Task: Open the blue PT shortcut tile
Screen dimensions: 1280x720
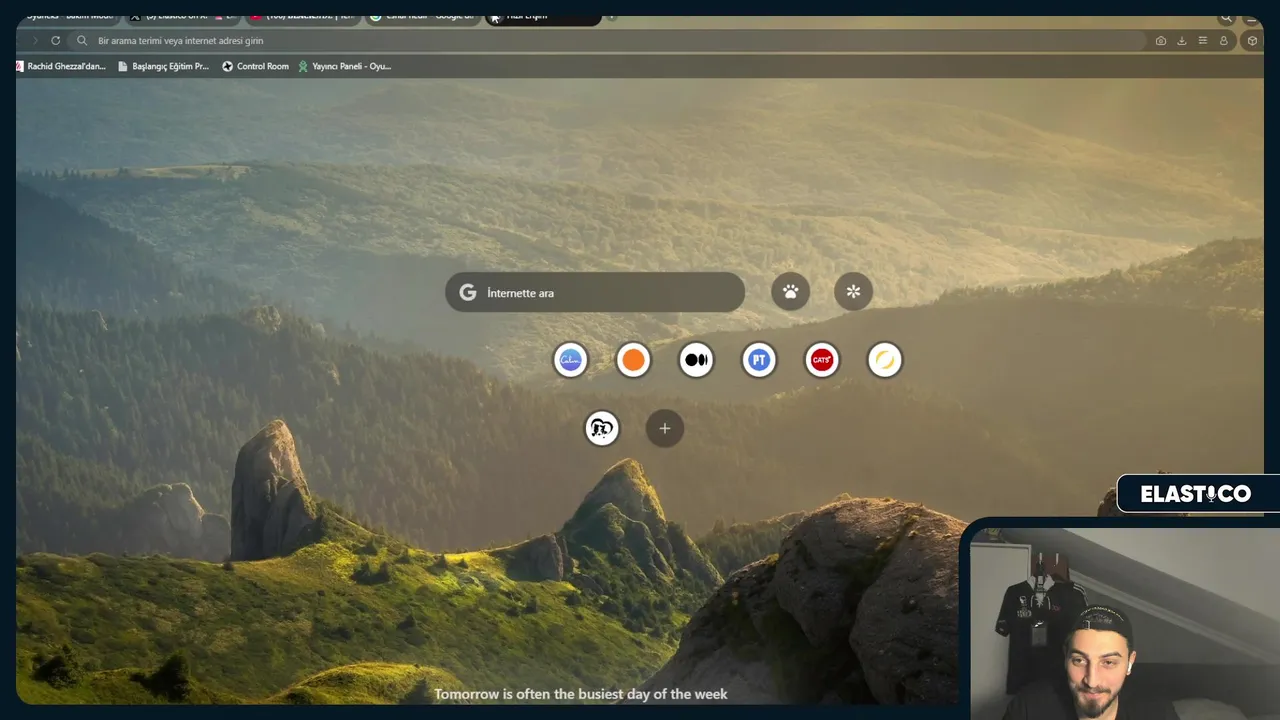Action: (759, 360)
